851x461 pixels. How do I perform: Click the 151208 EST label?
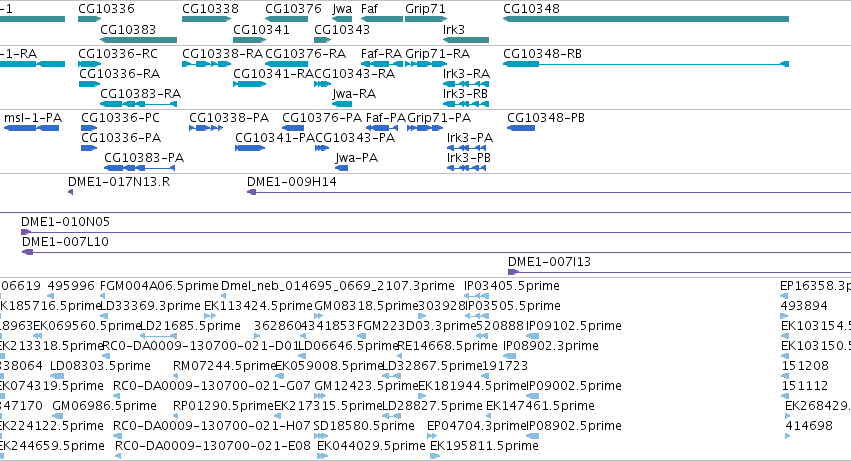click(x=805, y=366)
